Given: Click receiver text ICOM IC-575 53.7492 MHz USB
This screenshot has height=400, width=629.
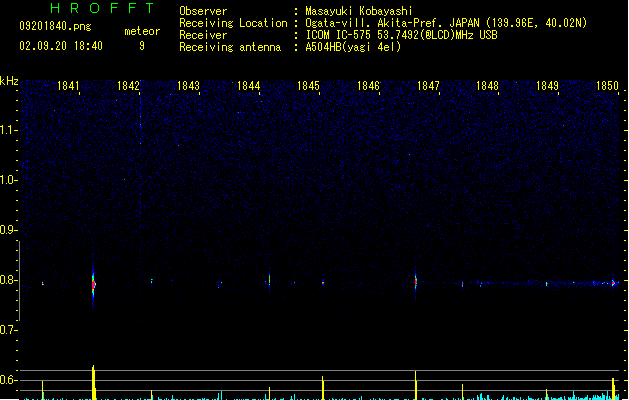Looking at the screenshot, I should coord(401,35).
